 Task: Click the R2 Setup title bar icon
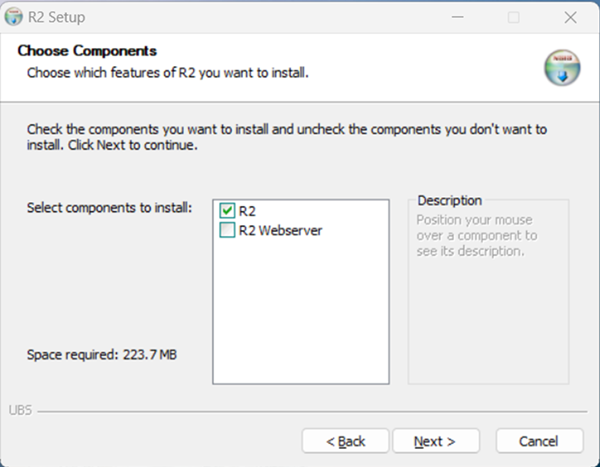pyautogui.click(x=14, y=17)
